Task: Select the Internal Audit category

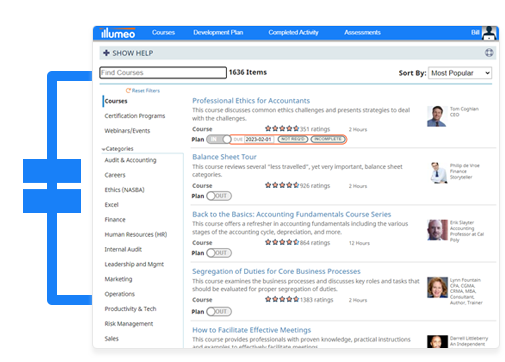Action: [123, 249]
